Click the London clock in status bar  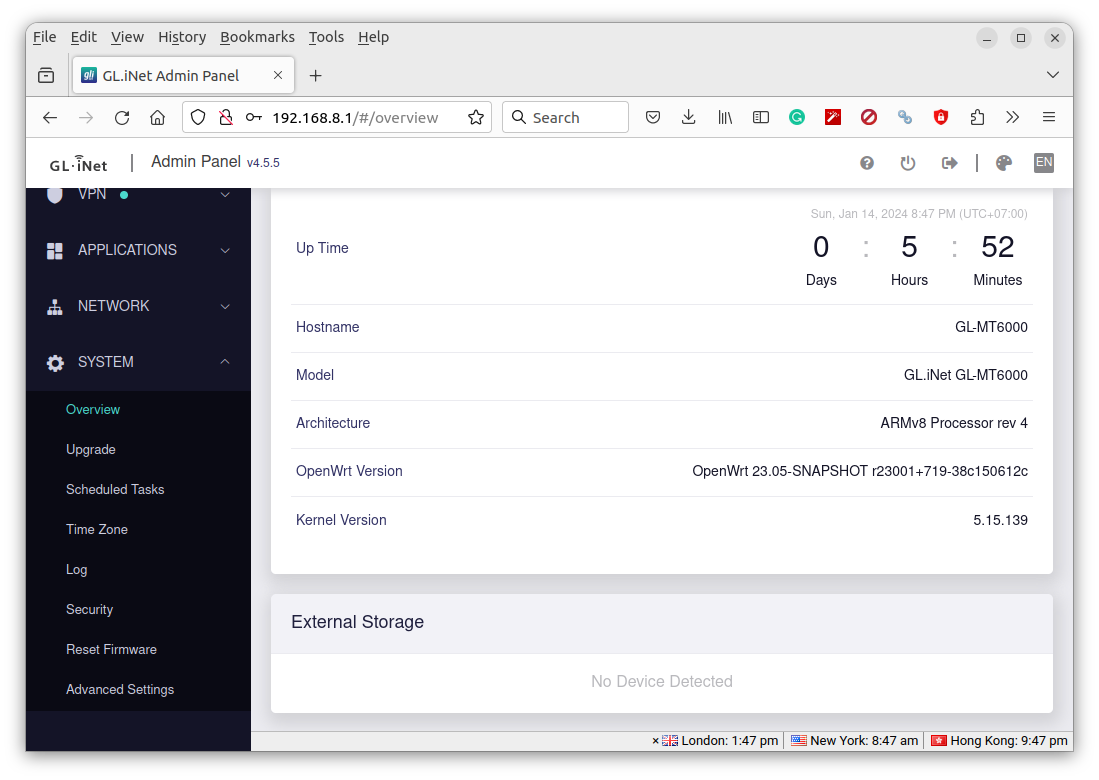pos(720,741)
